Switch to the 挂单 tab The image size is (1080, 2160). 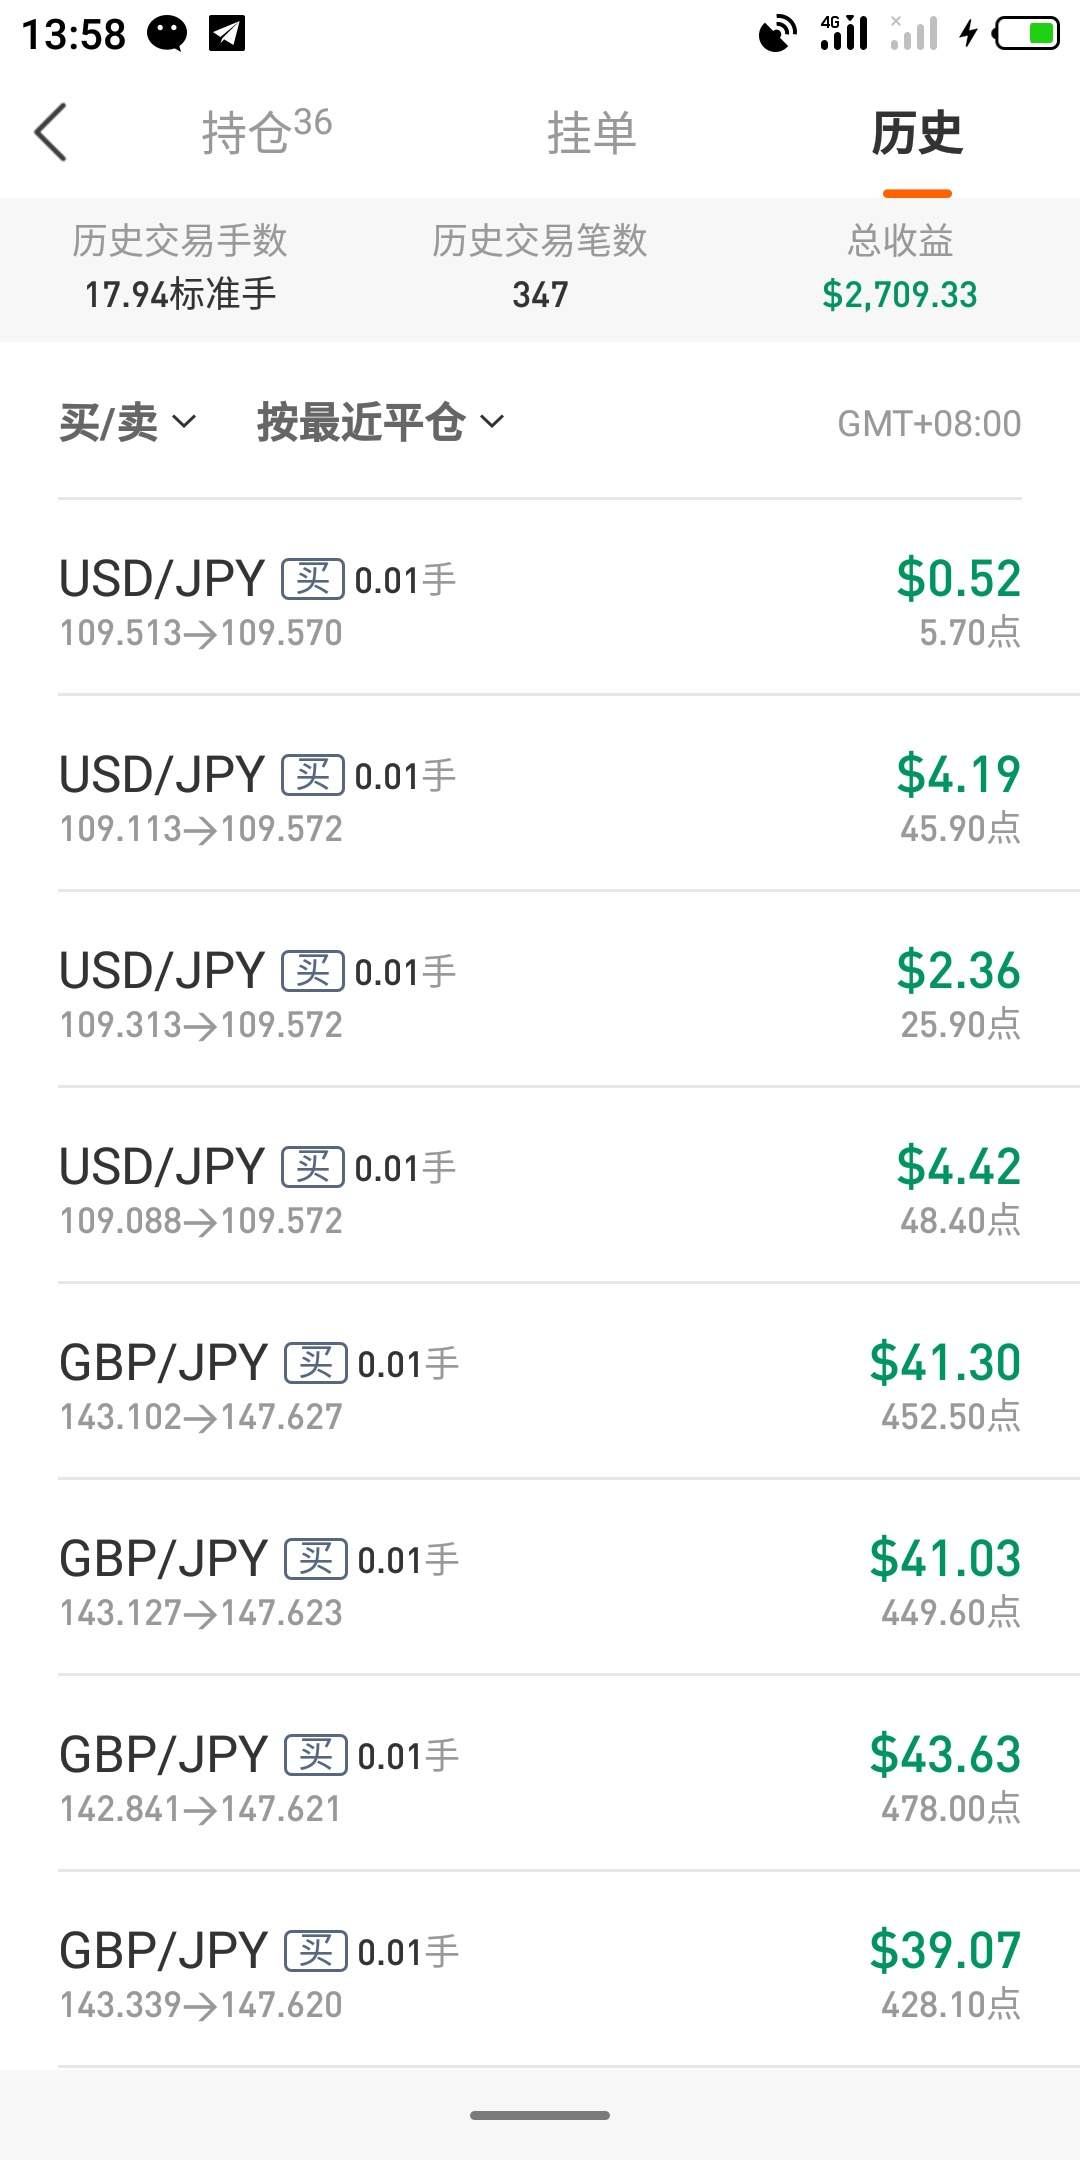591,133
